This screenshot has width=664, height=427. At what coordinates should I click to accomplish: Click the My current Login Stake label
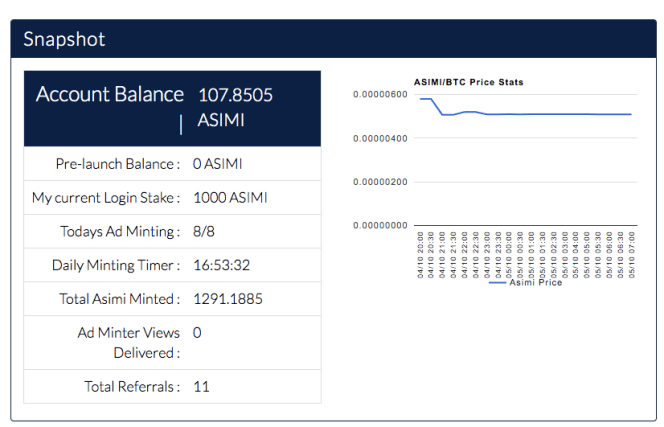tap(106, 198)
